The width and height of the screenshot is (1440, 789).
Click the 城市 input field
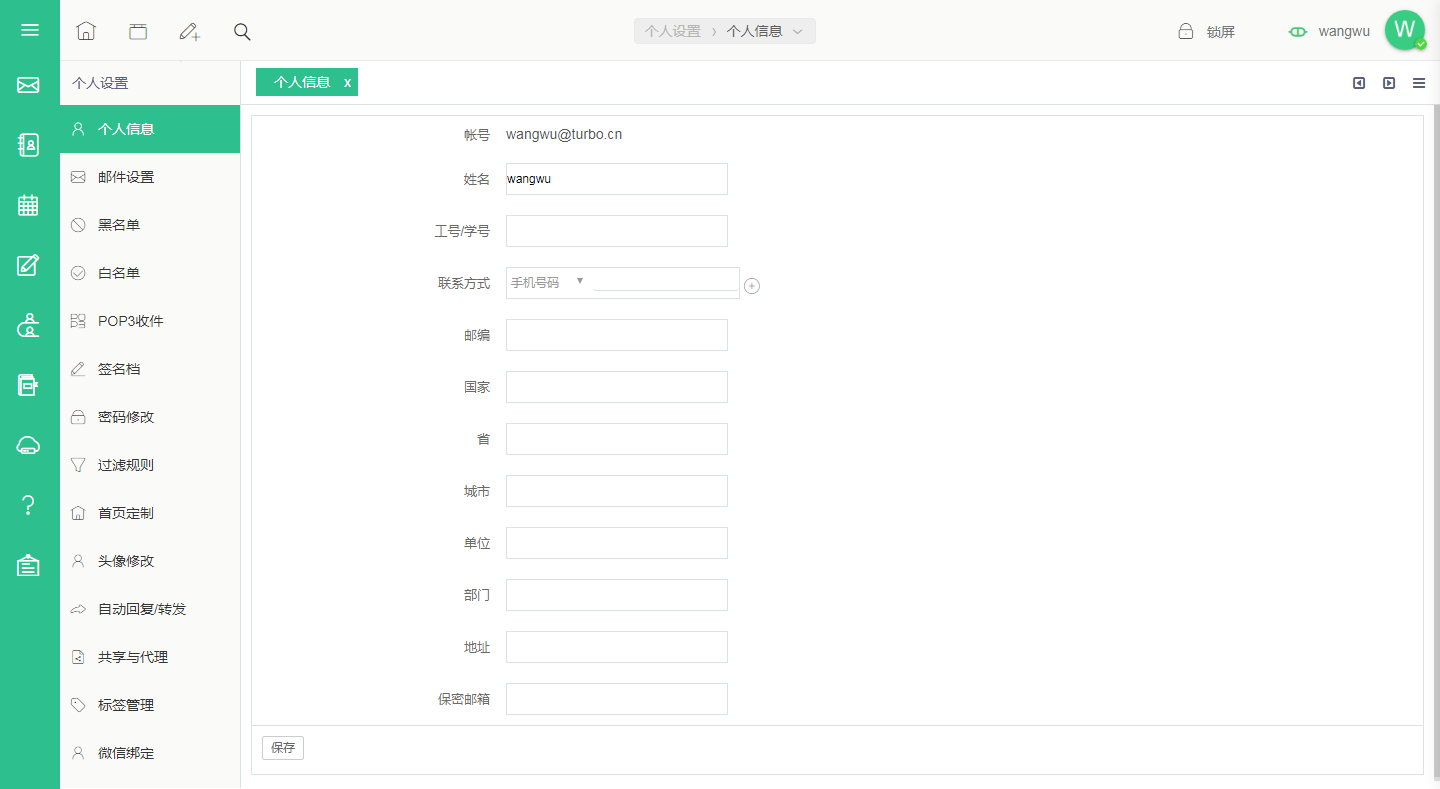[x=617, y=491]
